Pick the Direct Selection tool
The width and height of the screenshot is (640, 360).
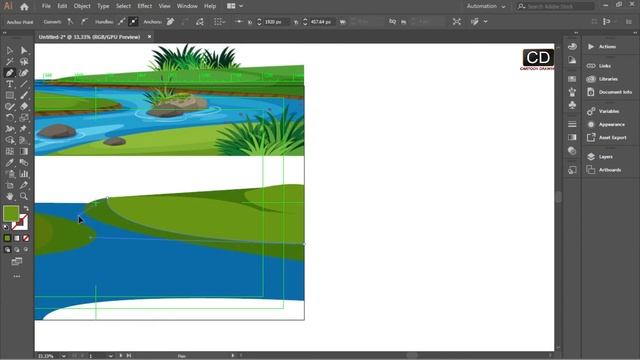(24, 51)
